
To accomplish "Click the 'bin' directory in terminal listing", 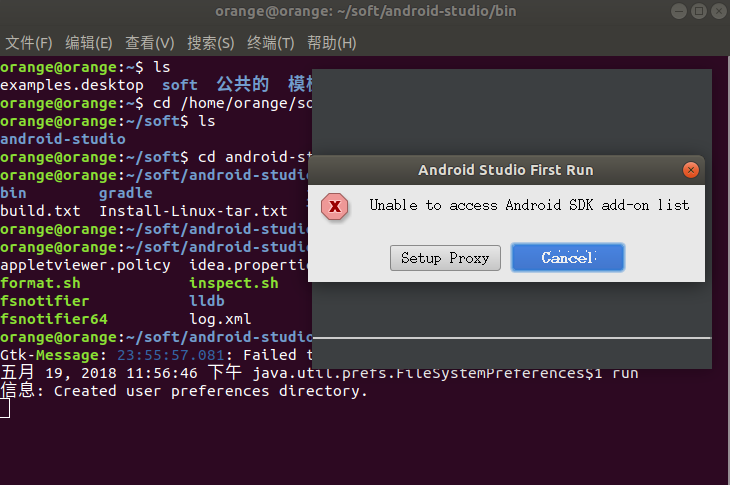I will pyautogui.click(x=14, y=193).
